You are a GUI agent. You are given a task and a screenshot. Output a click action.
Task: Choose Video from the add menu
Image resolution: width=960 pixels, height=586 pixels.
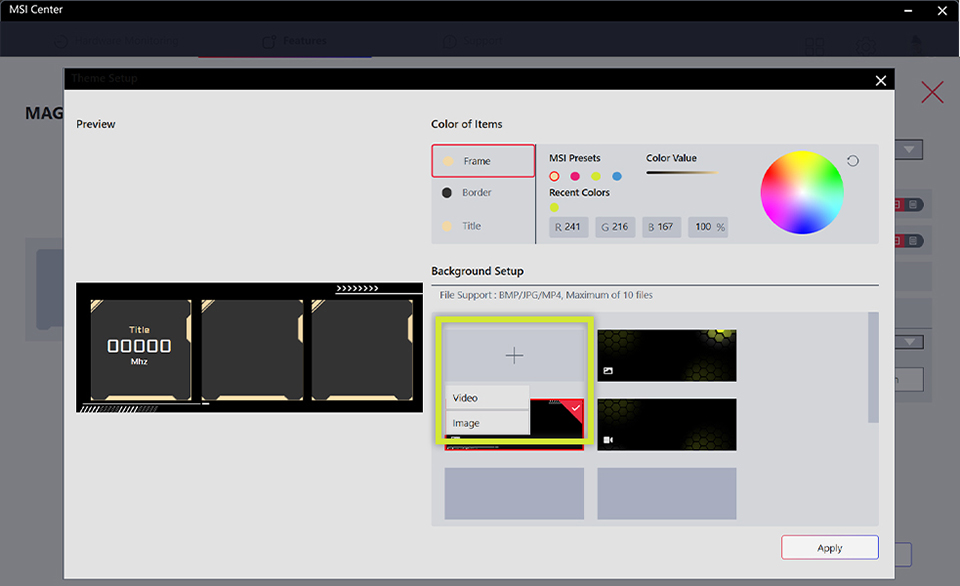487,398
